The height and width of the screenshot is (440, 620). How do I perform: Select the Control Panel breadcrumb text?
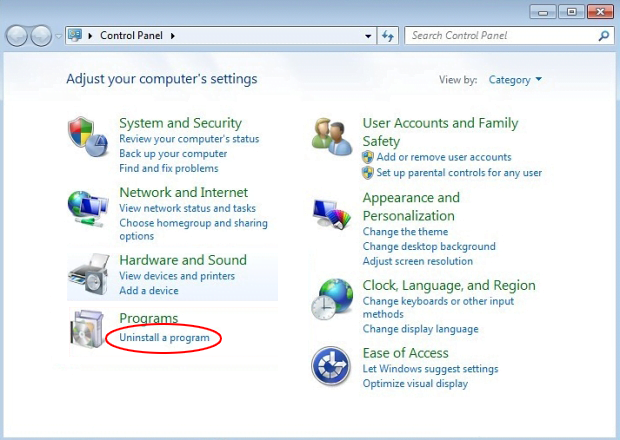click(x=131, y=36)
